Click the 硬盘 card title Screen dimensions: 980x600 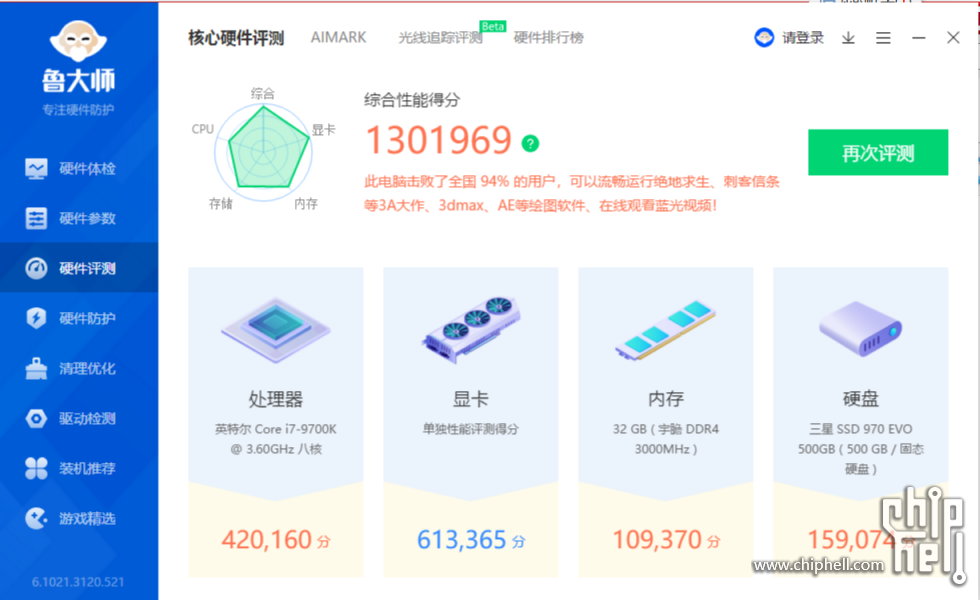click(861, 399)
